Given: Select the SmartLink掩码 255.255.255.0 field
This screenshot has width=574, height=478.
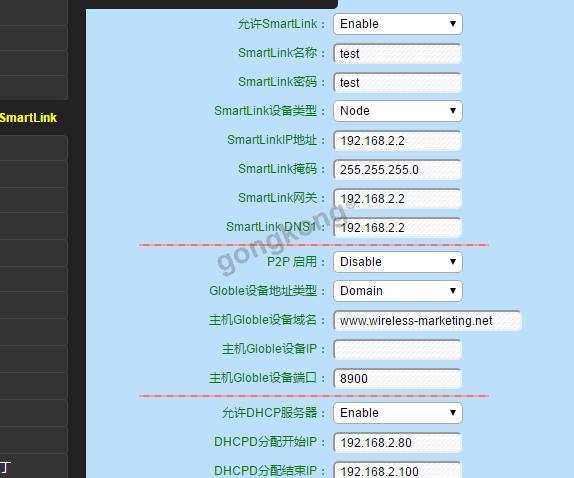Looking at the screenshot, I should pos(398,169).
